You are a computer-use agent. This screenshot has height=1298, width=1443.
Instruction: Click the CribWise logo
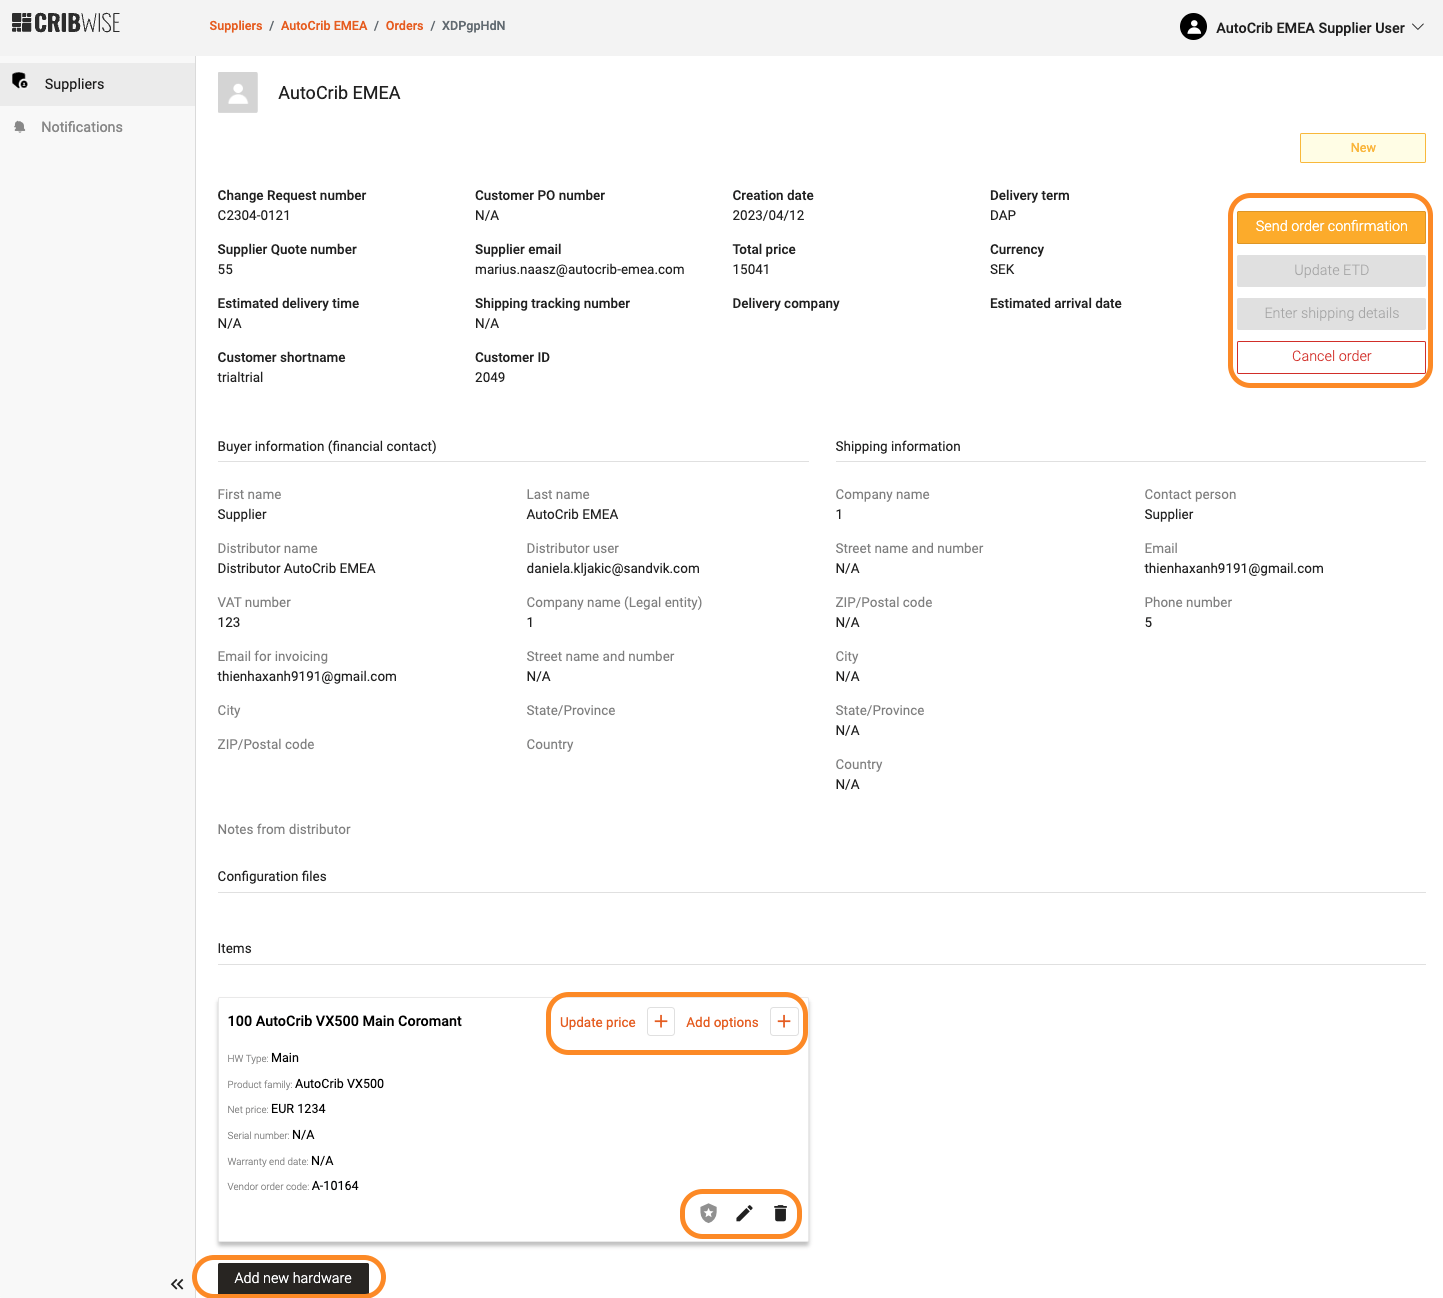click(66, 23)
